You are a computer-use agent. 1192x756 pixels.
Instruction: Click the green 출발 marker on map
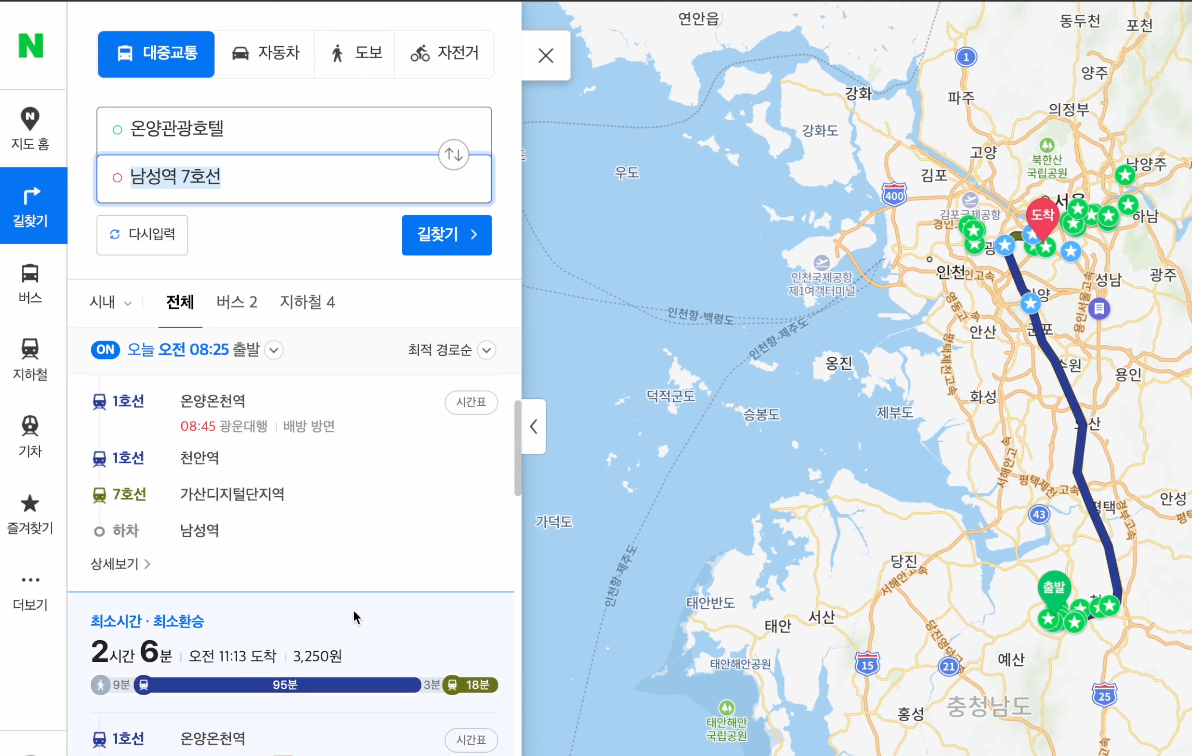(1054, 589)
